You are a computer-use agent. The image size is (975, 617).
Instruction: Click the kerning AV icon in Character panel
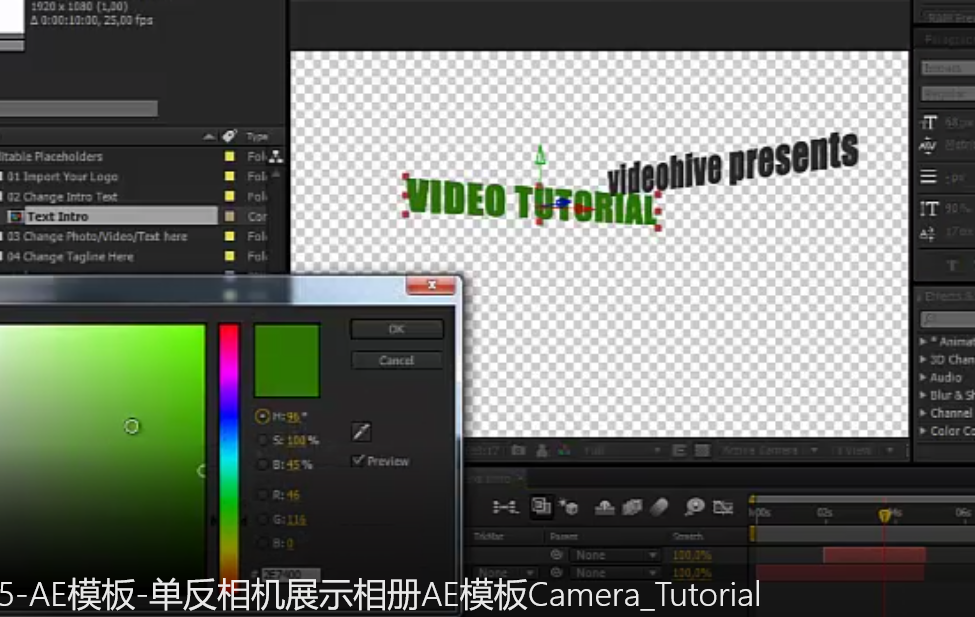(x=928, y=146)
